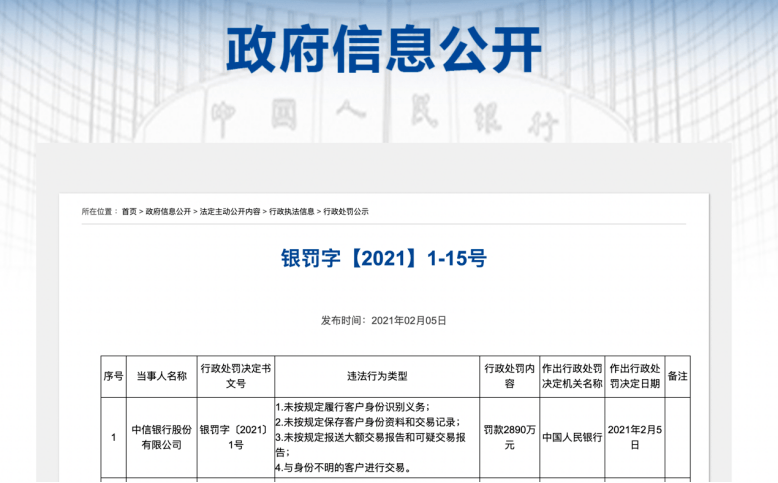Select the cell 中信银行股份有限公司

(x=162, y=437)
